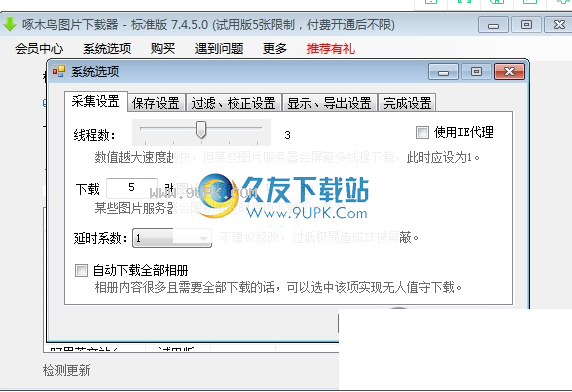Minimize the 啄木鸟图片下载器 main window
The image size is (572, 392).
(x=493, y=25)
